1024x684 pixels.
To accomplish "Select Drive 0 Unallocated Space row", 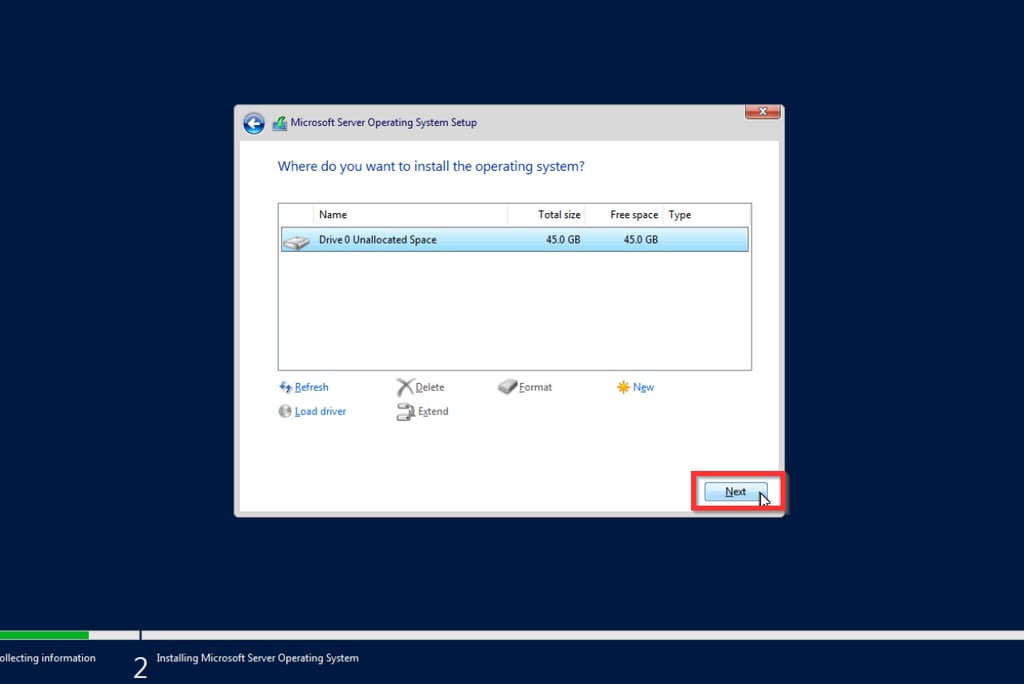I will click(x=515, y=240).
